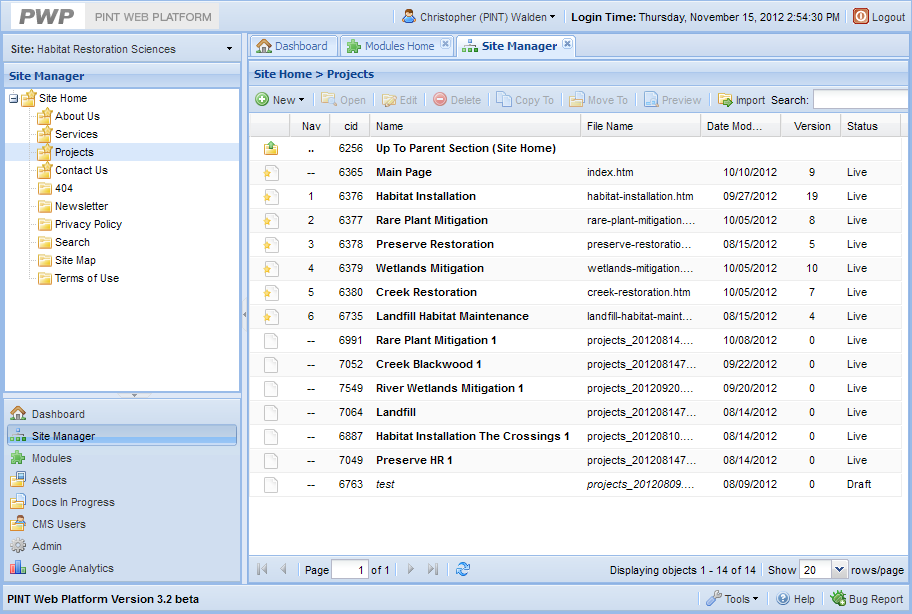
Task: Click the Up To Parent Section folder icon
Action: (x=270, y=148)
